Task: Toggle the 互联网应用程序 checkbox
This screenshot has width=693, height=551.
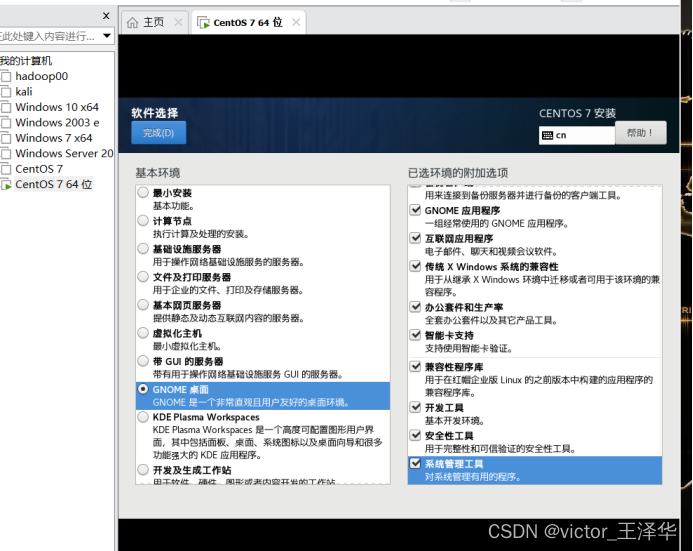Action: pyautogui.click(x=415, y=238)
